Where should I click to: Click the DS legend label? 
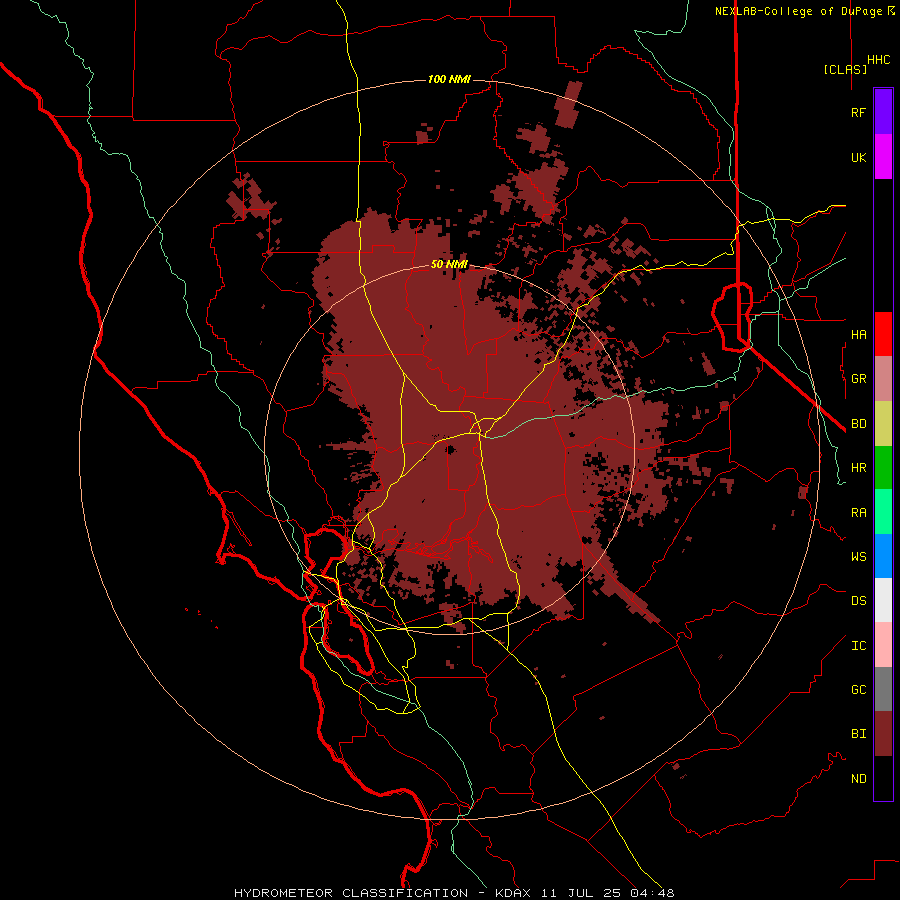pos(858,600)
